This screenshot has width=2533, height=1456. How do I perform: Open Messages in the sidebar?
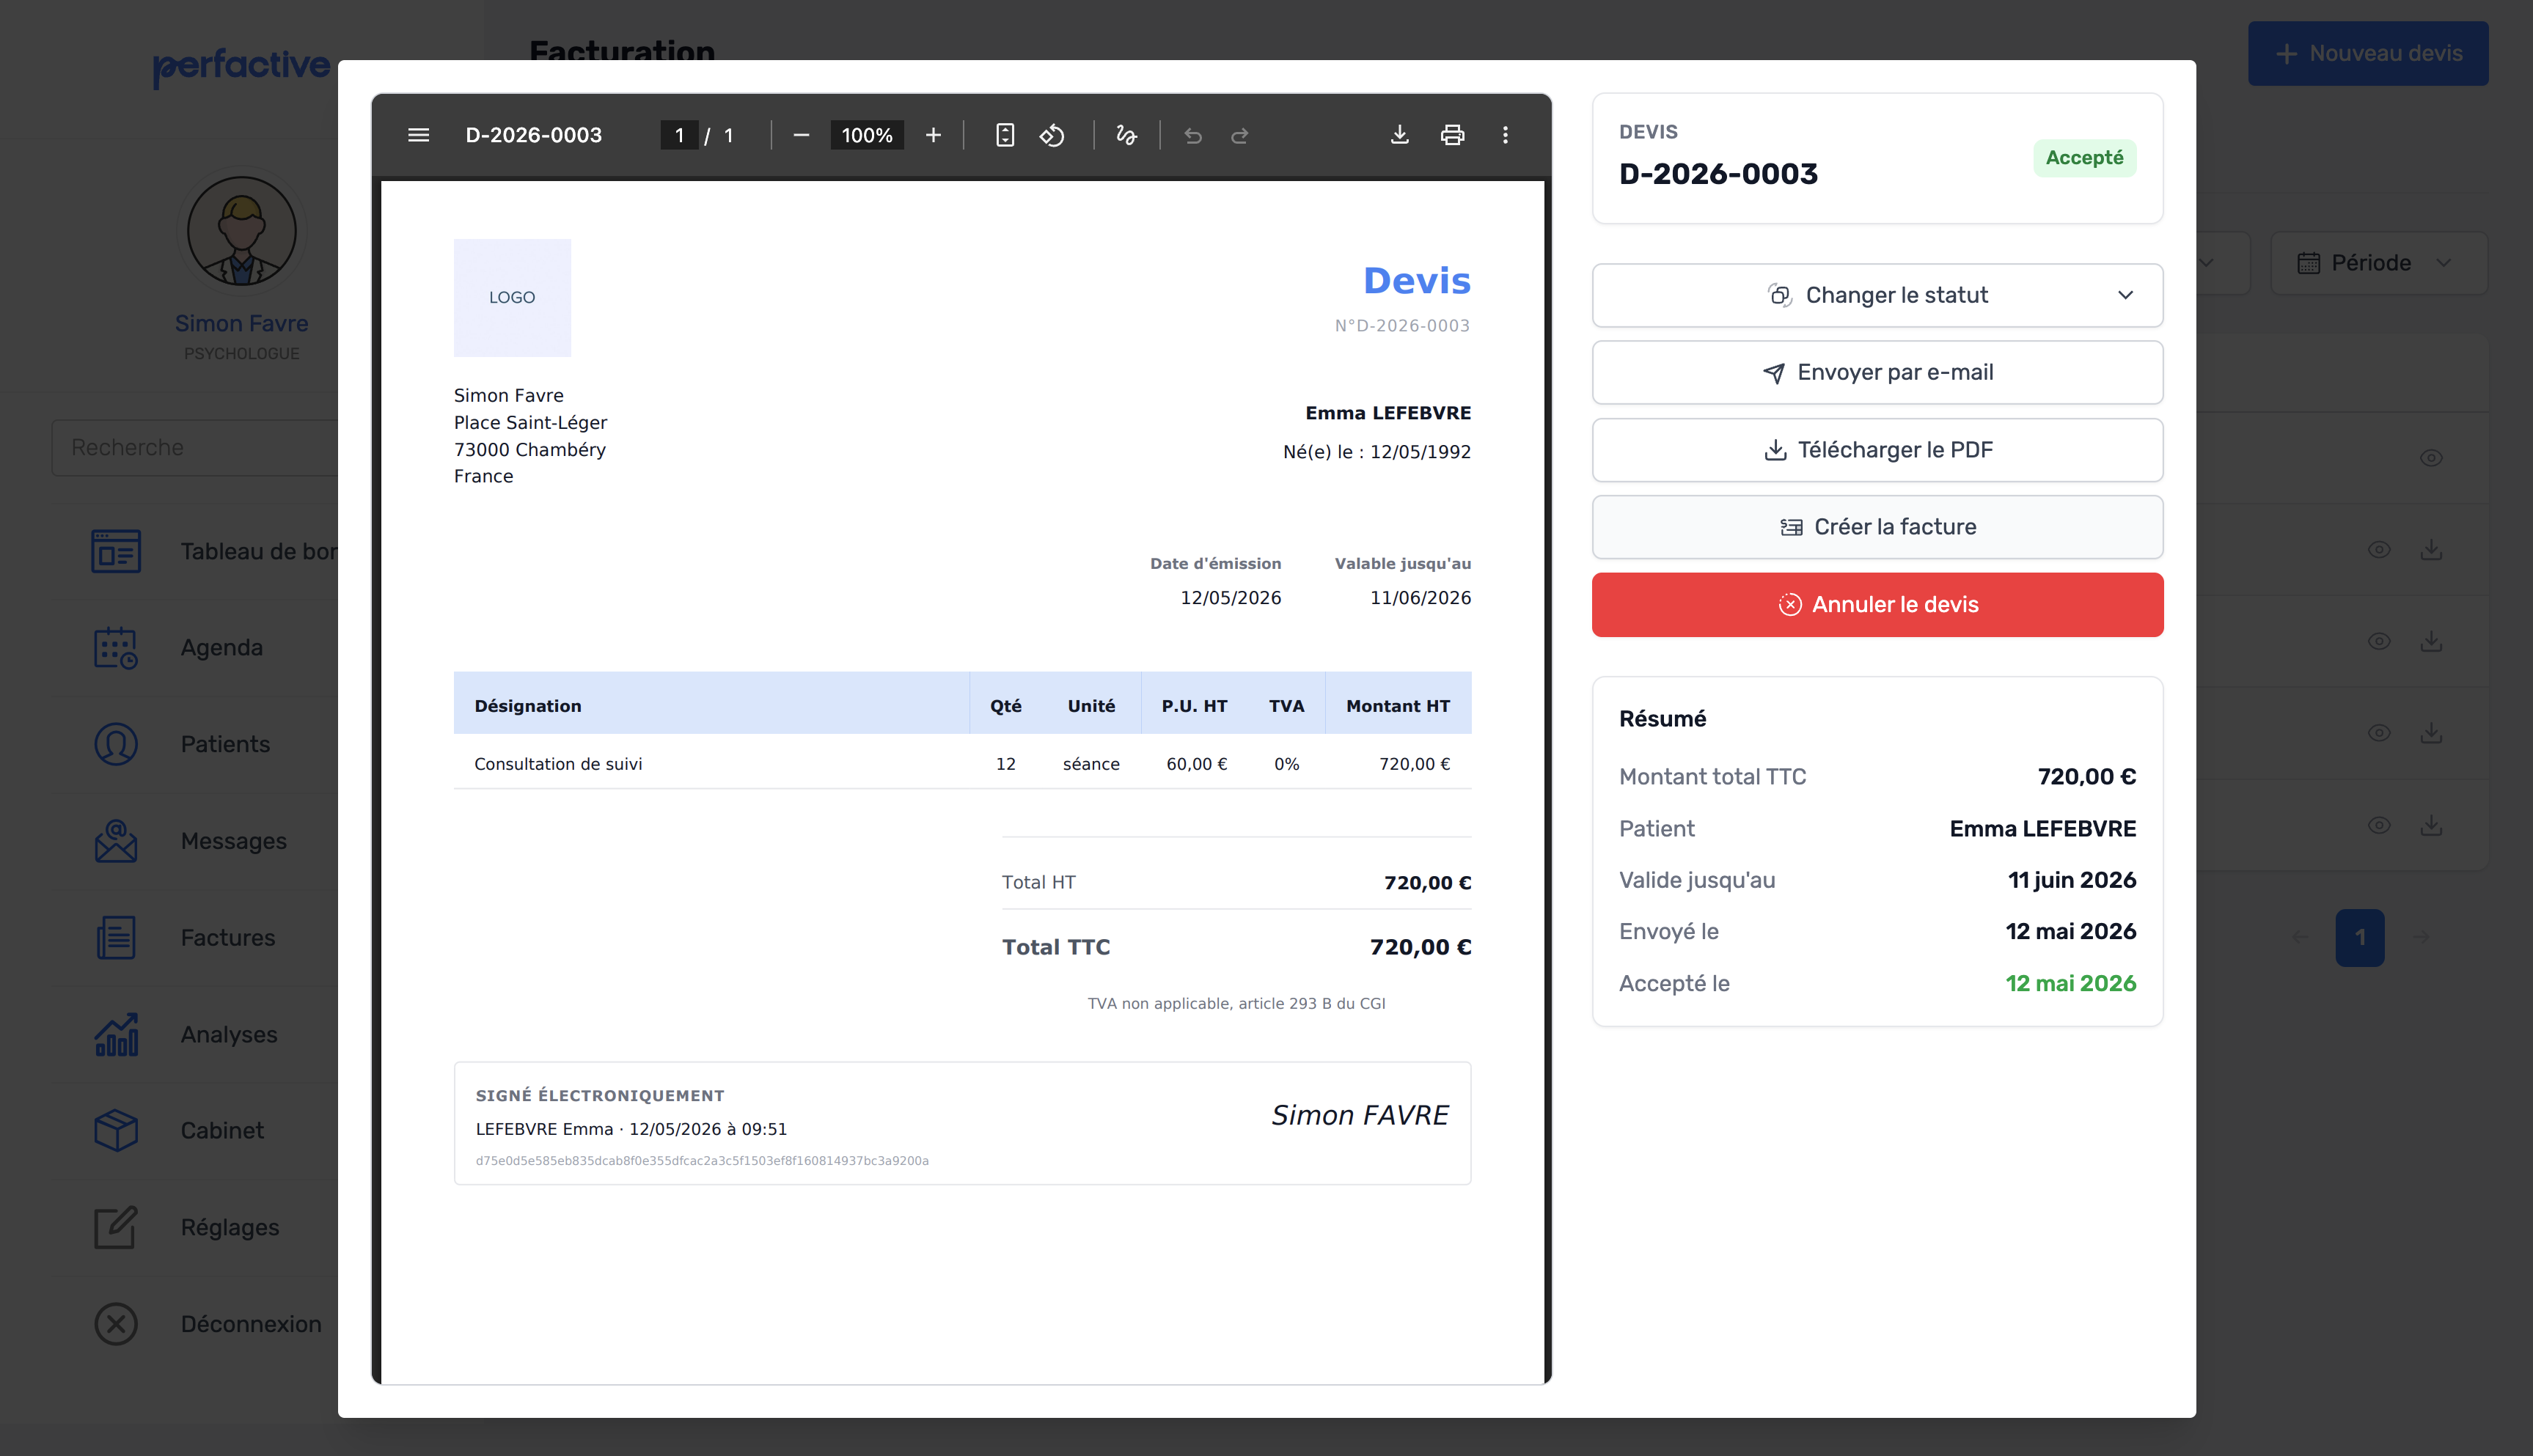tap(234, 841)
